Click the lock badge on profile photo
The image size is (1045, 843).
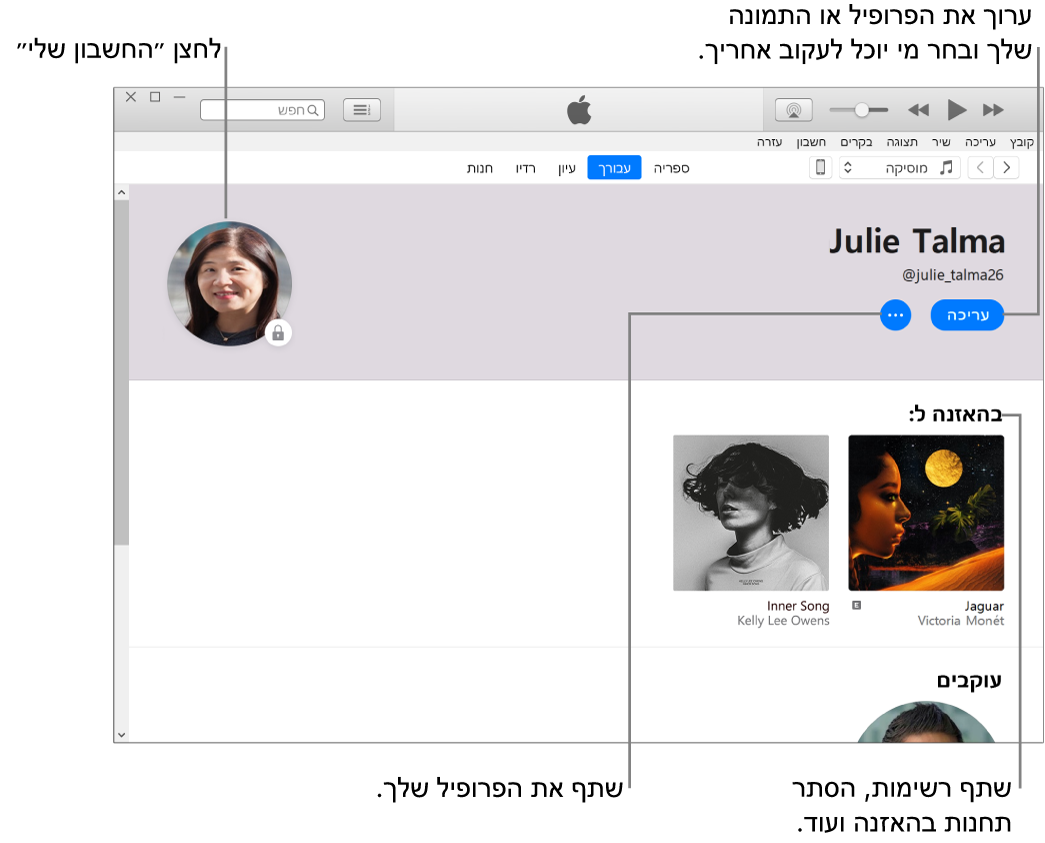tap(278, 333)
